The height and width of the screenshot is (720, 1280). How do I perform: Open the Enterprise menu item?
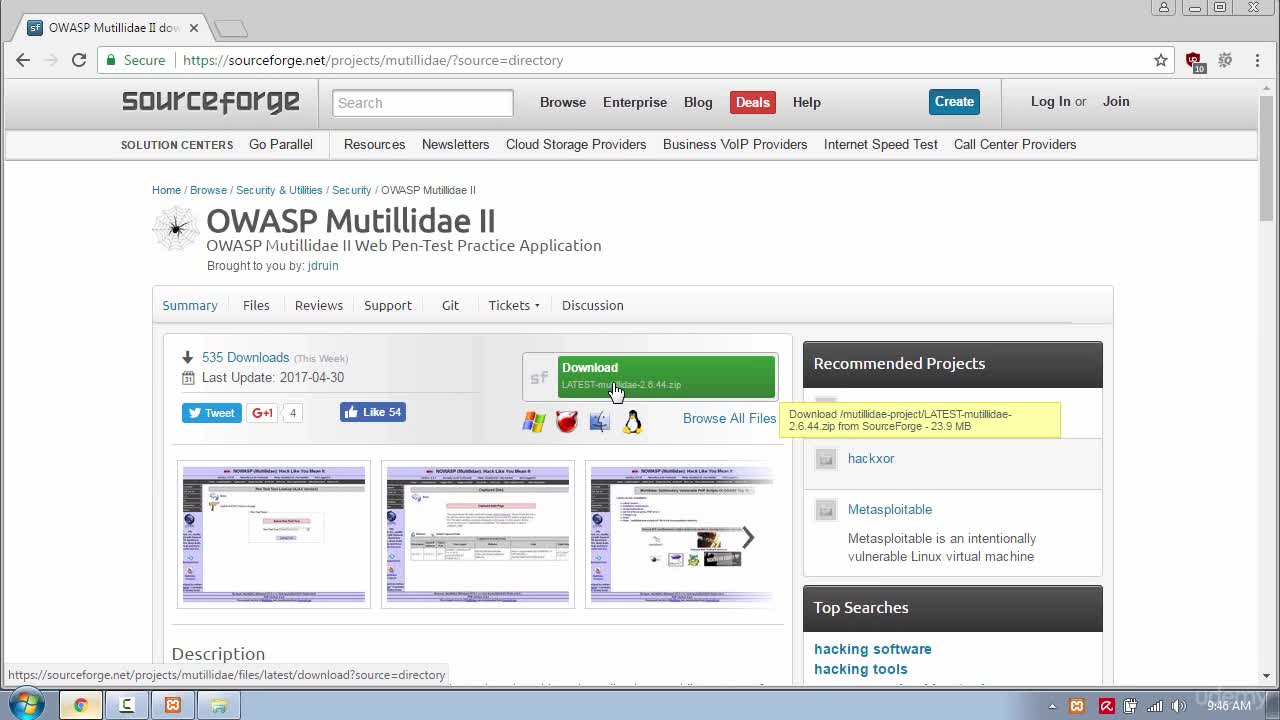point(635,102)
